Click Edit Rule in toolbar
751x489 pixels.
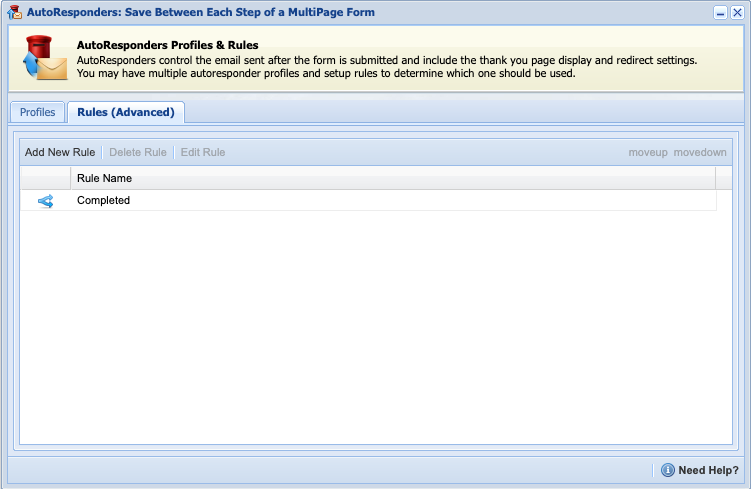coord(203,152)
